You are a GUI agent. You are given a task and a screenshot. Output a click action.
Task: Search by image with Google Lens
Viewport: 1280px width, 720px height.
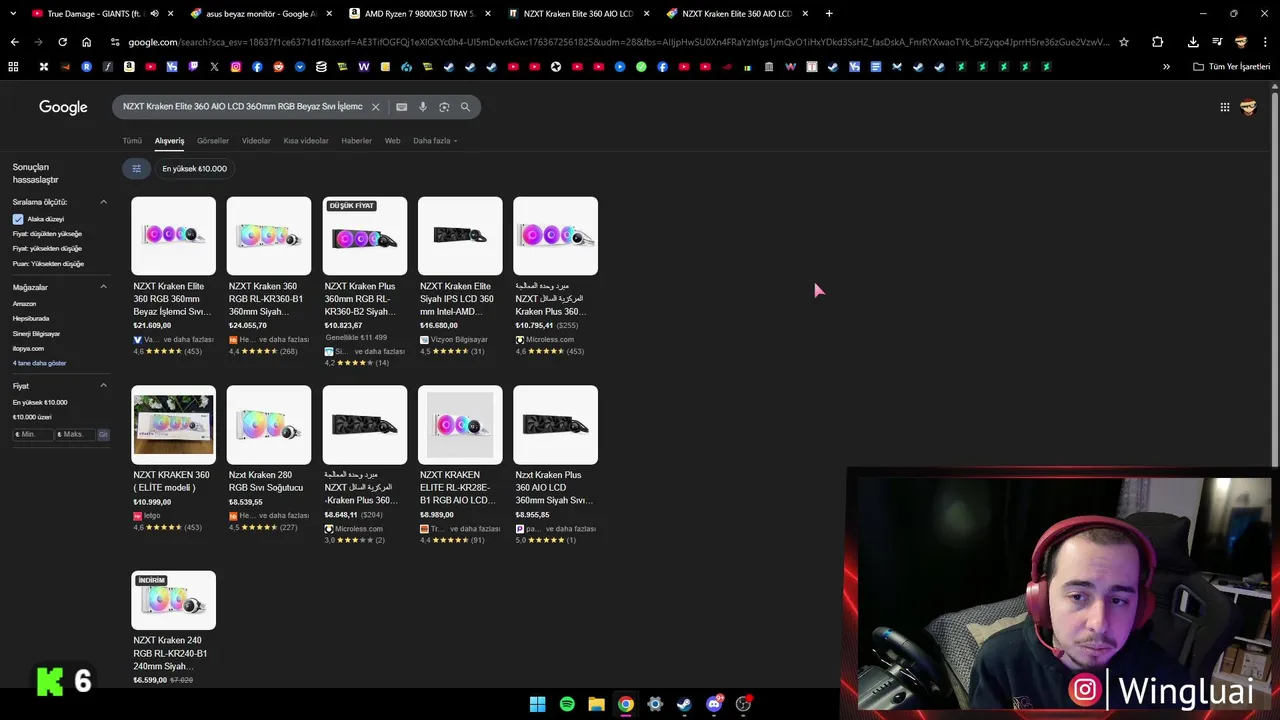coord(444,107)
